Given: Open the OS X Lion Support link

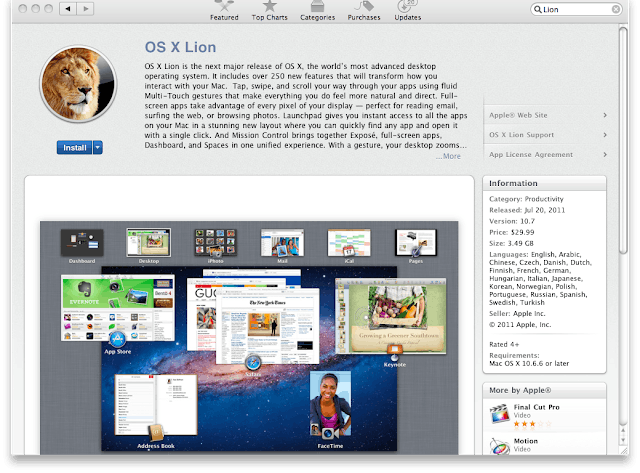Looking at the screenshot, I should point(521,135).
